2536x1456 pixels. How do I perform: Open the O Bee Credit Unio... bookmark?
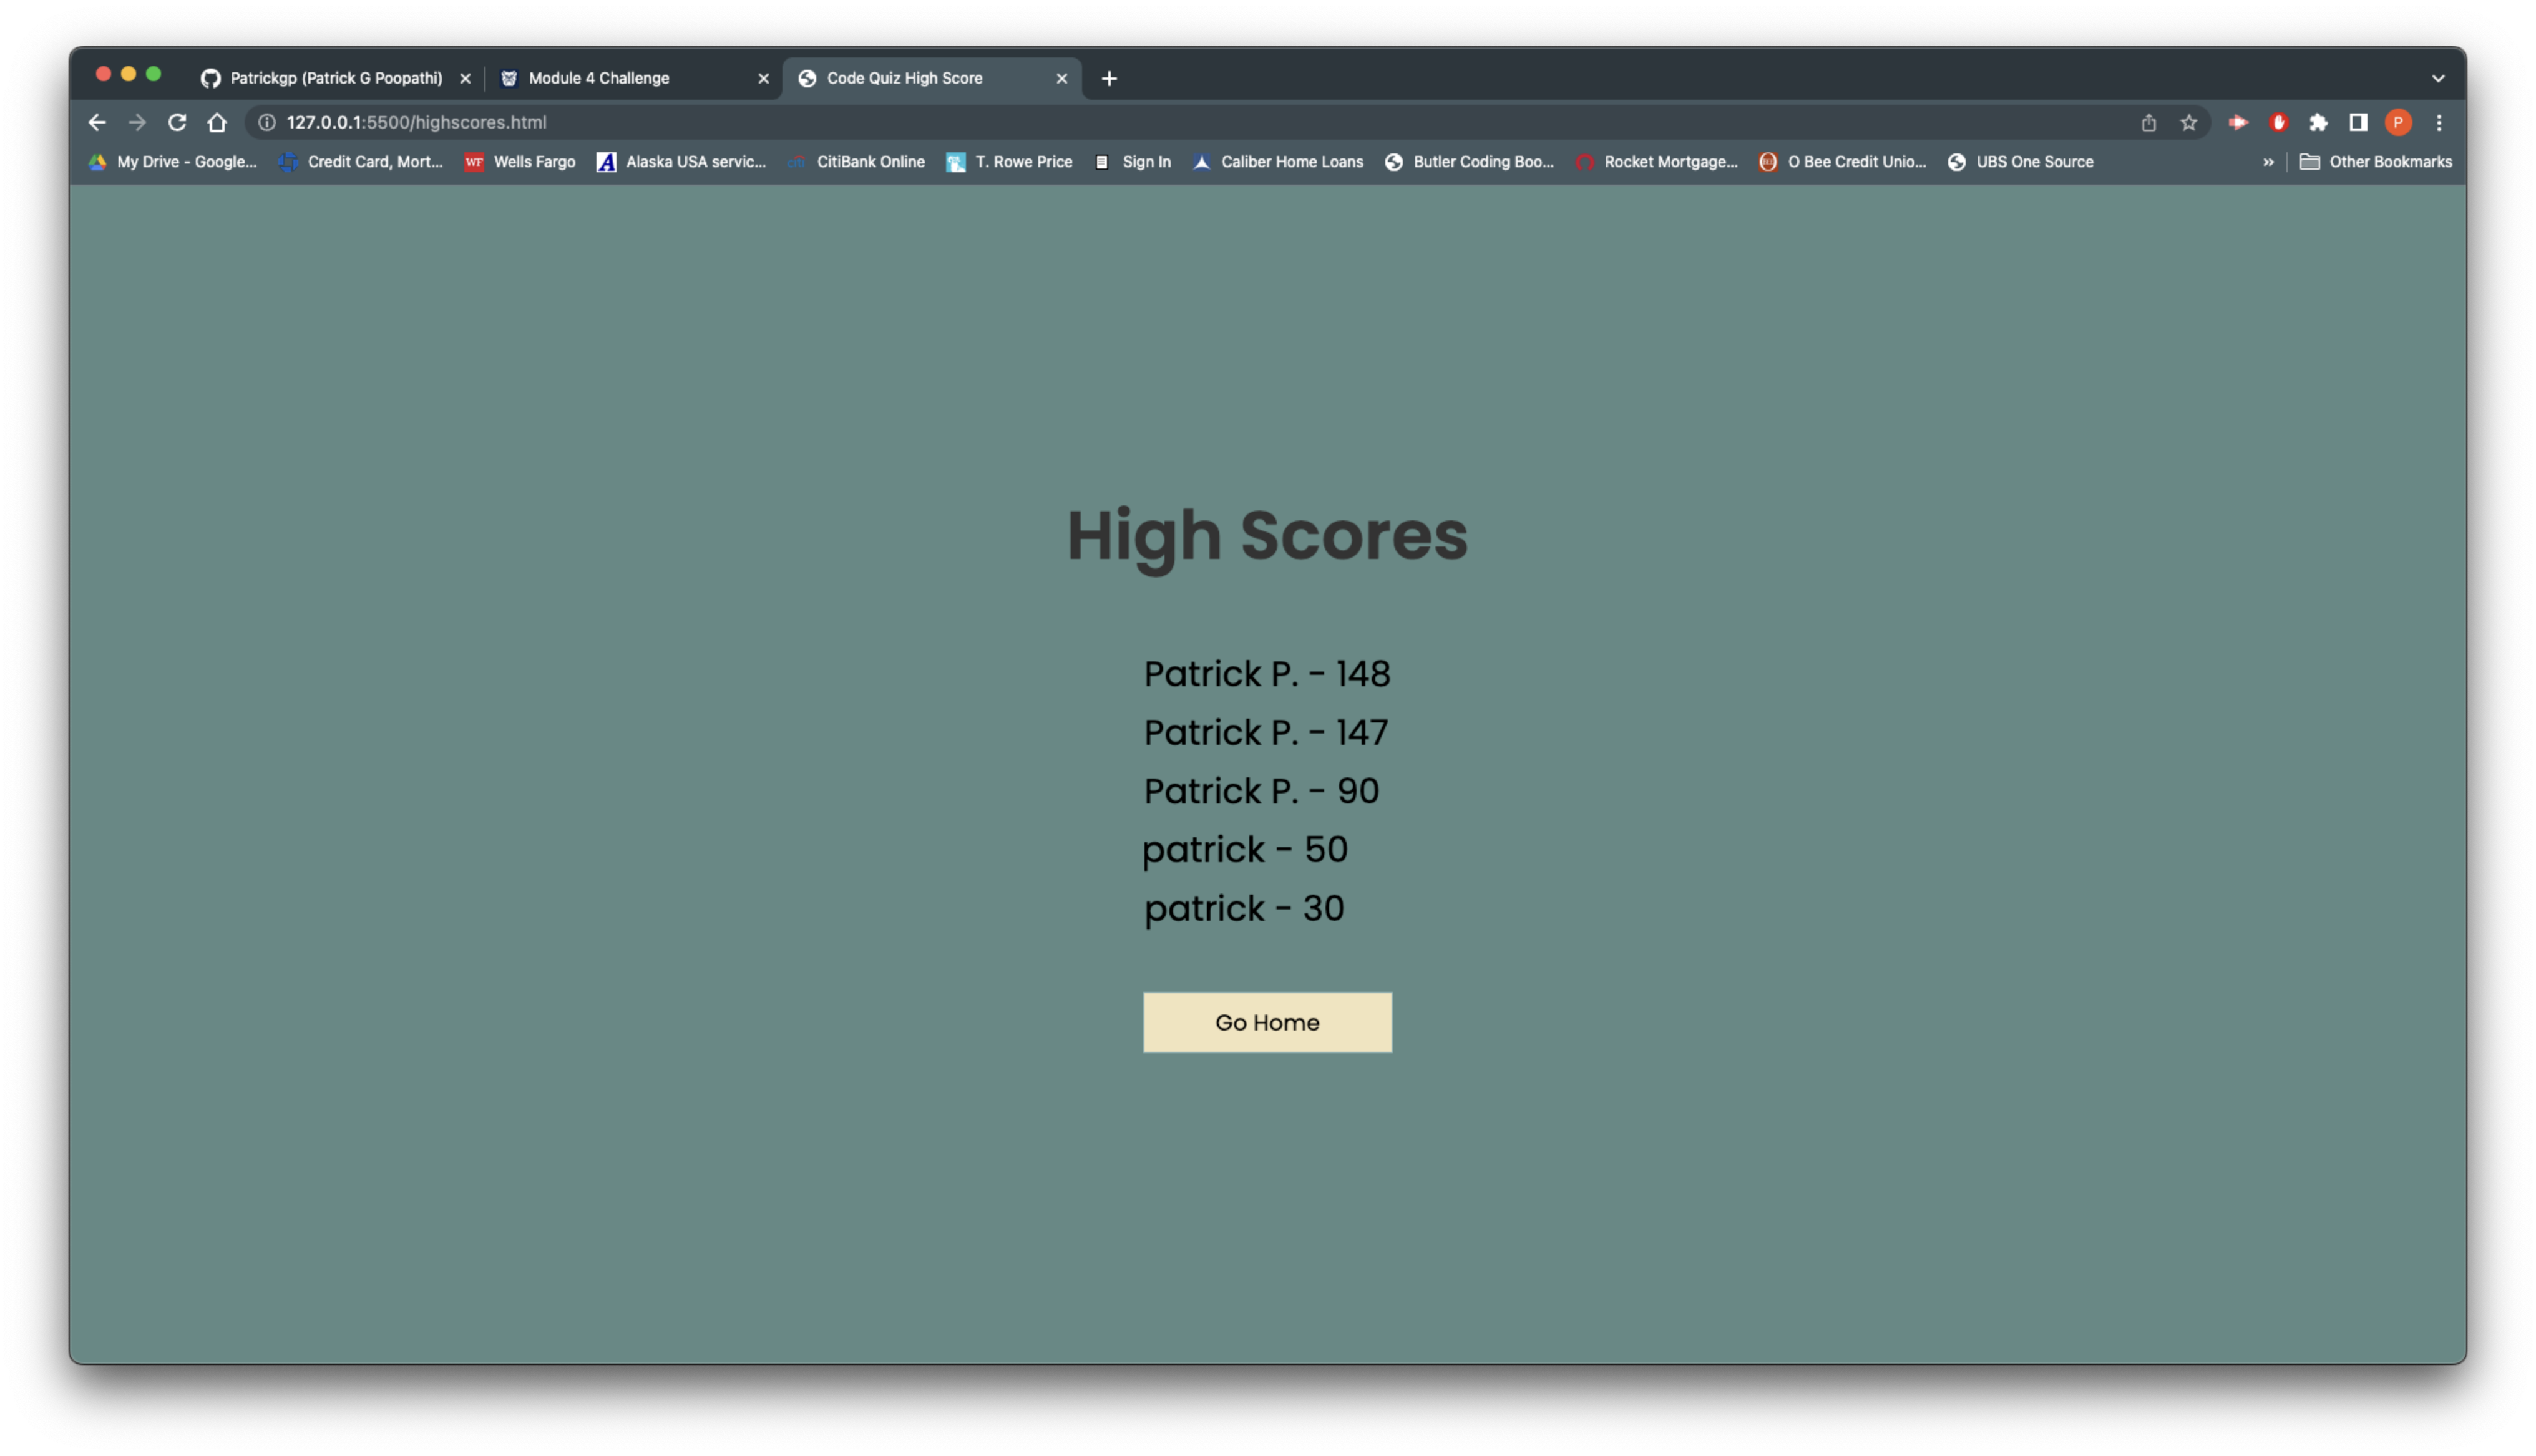click(x=1843, y=162)
